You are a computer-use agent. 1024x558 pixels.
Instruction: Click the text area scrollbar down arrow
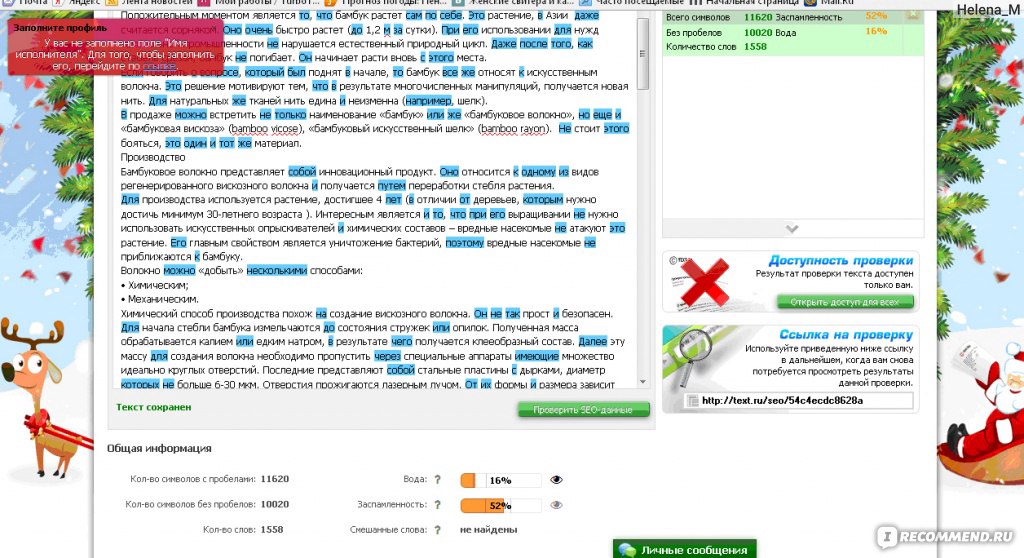point(643,382)
